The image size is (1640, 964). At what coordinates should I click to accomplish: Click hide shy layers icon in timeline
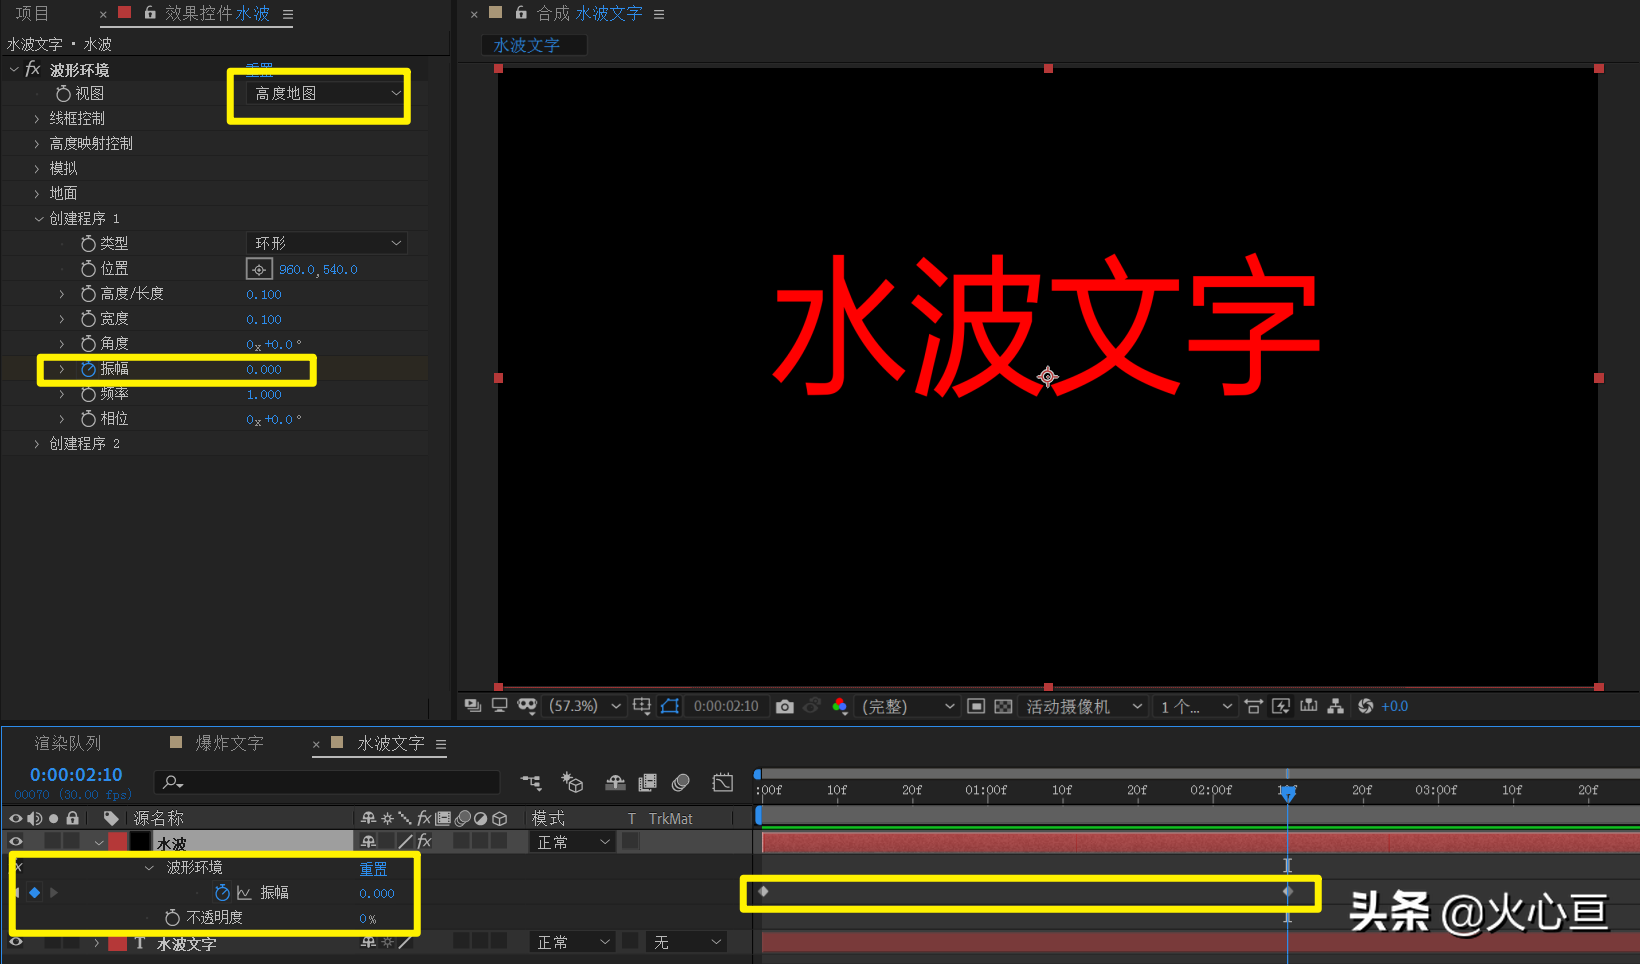click(615, 782)
